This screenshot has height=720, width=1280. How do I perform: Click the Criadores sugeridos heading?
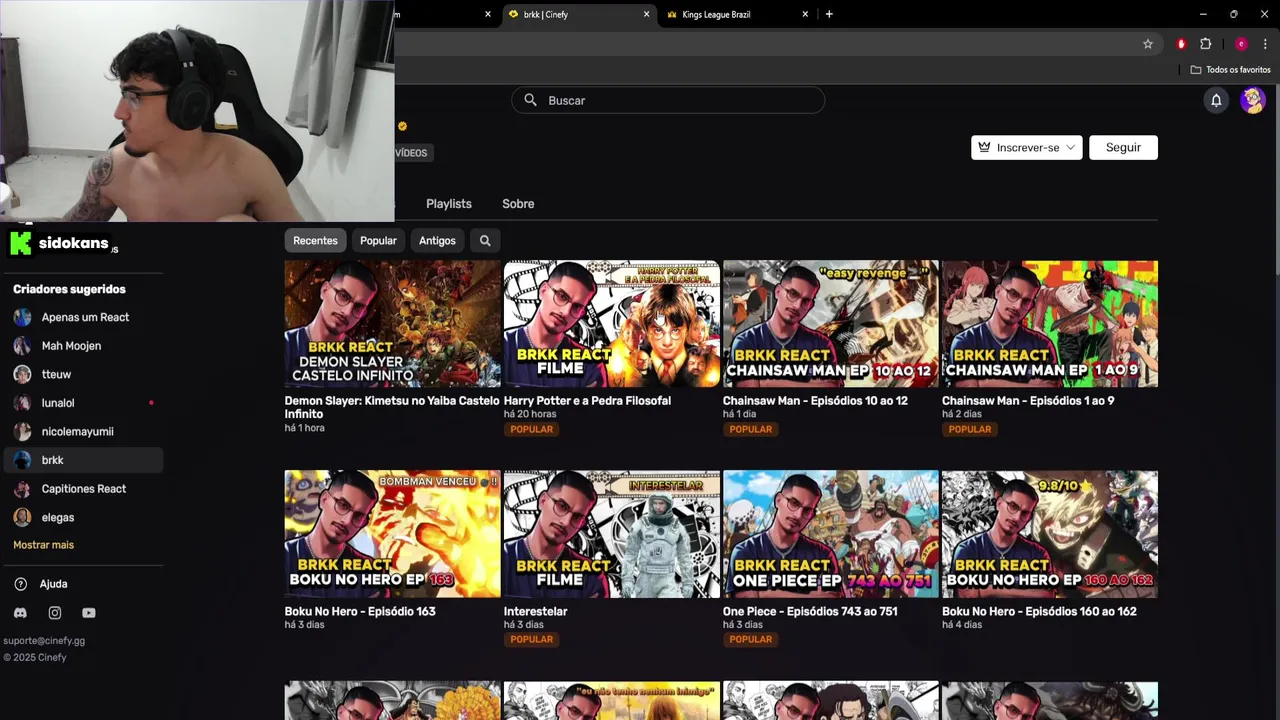(69, 289)
